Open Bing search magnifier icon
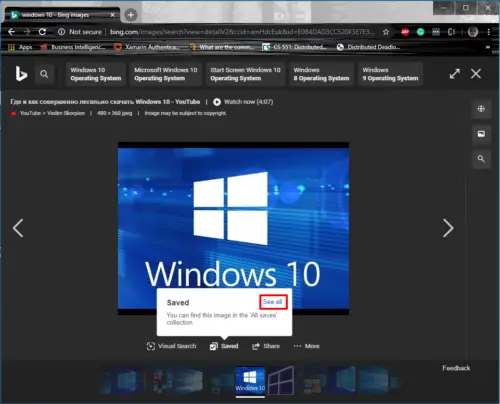 point(44,74)
